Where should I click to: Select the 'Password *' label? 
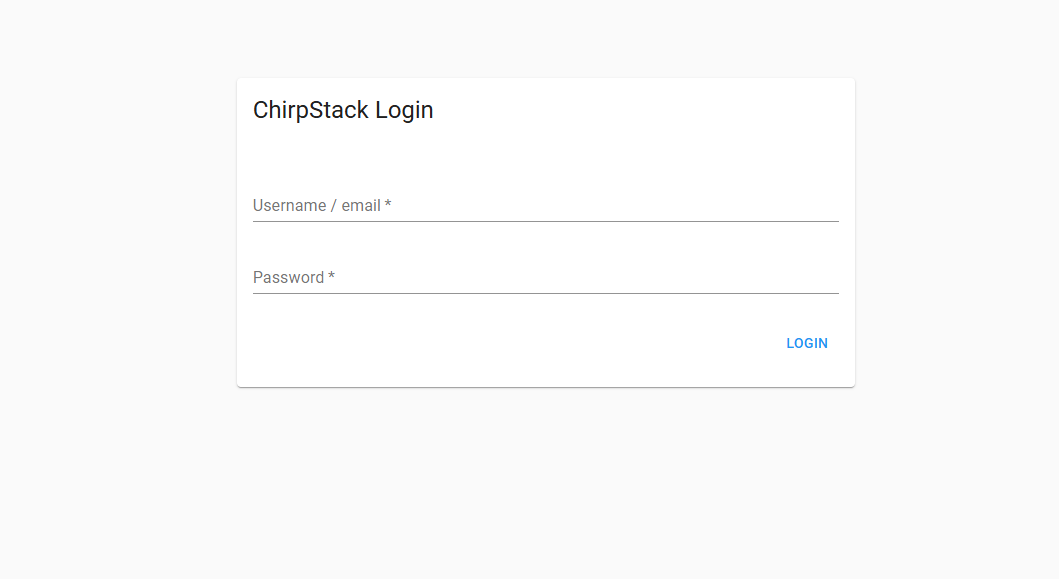point(293,278)
